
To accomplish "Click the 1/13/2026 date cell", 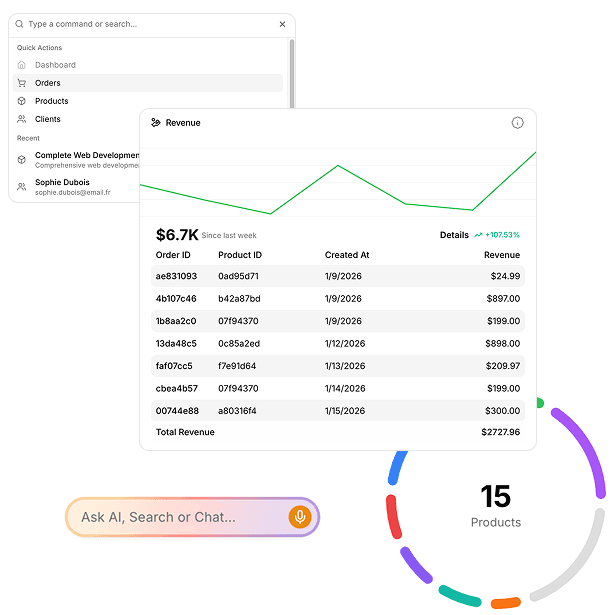I will (x=345, y=366).
